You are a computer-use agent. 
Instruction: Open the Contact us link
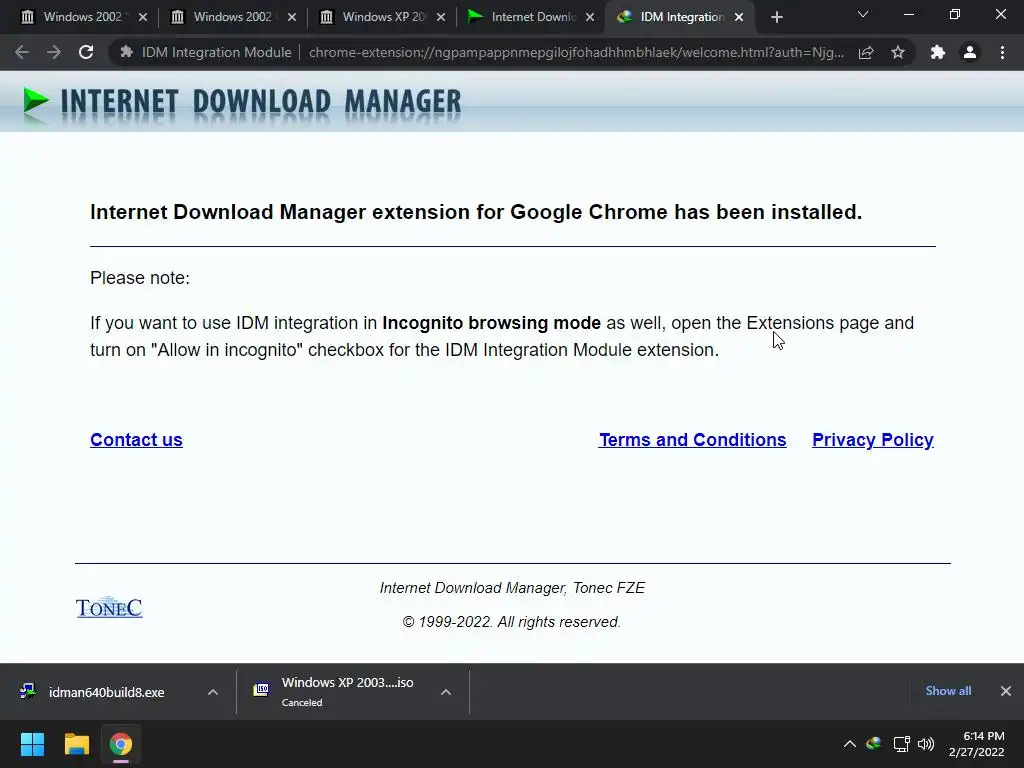(136, 440)
